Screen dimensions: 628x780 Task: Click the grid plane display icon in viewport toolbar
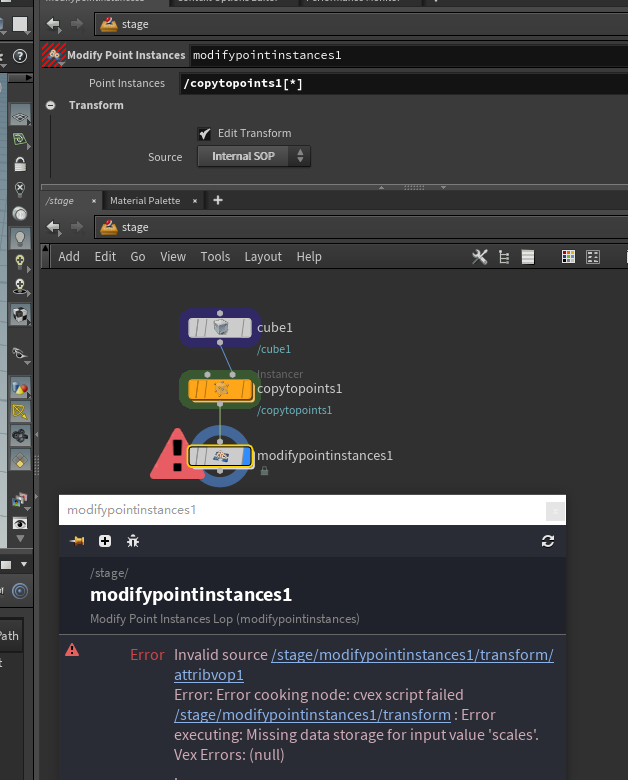pos(20,117)
